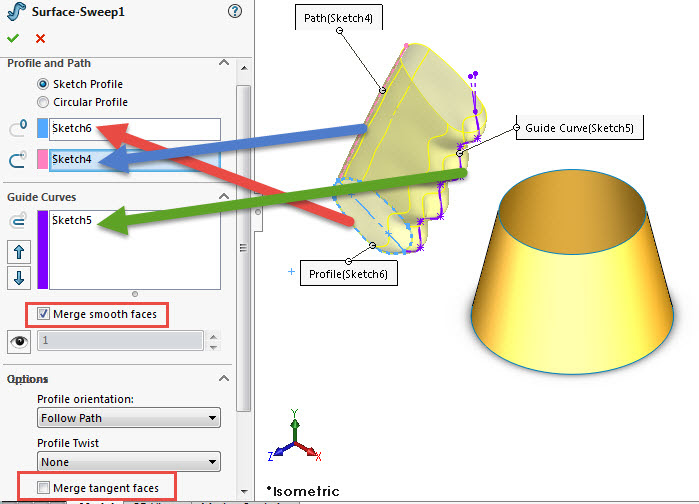Click the XYZ orientation triad

[x=295, y=437]
